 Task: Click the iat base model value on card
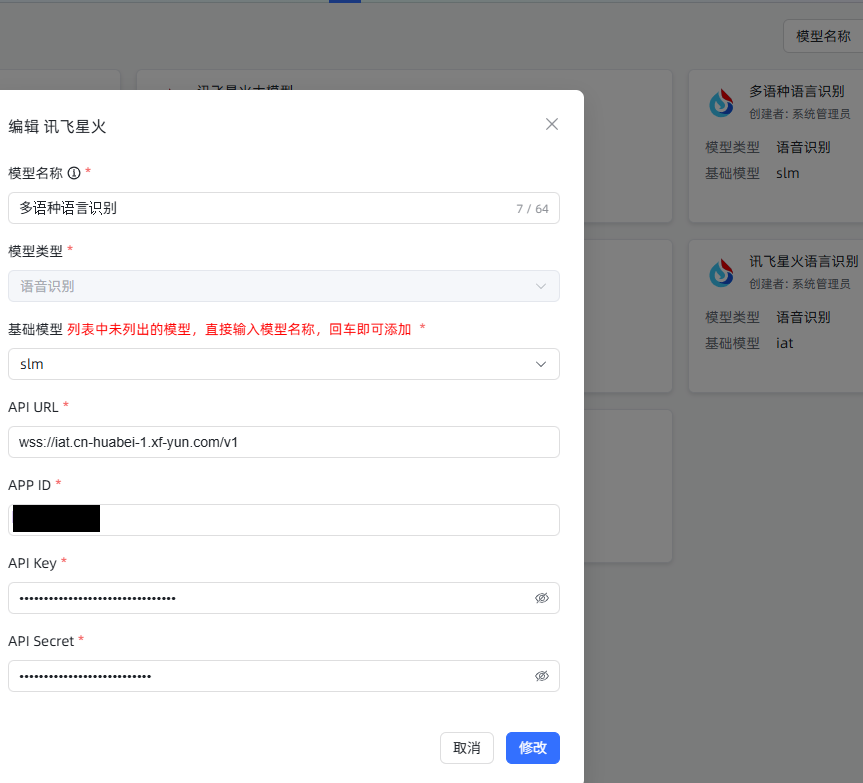pyautogui.click(x=785, y=343)
